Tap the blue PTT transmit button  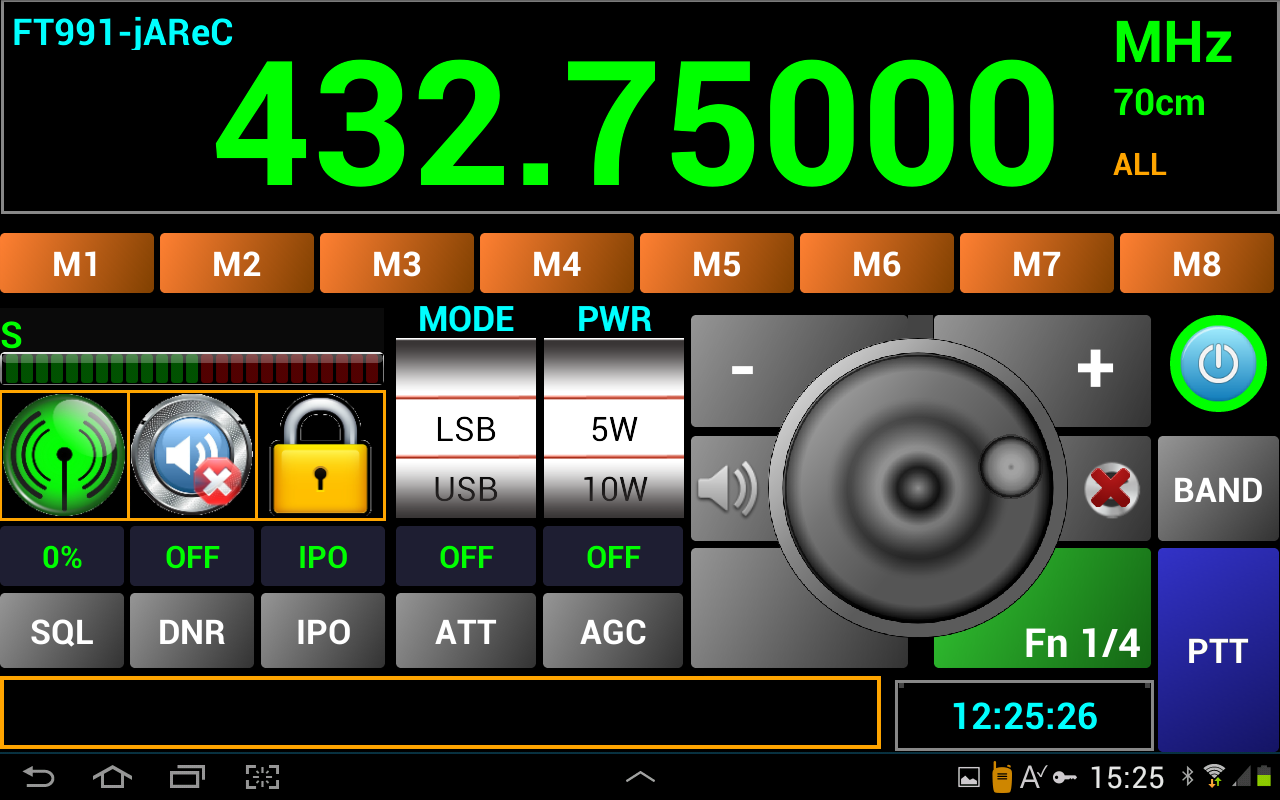[x=1218, y=650]
